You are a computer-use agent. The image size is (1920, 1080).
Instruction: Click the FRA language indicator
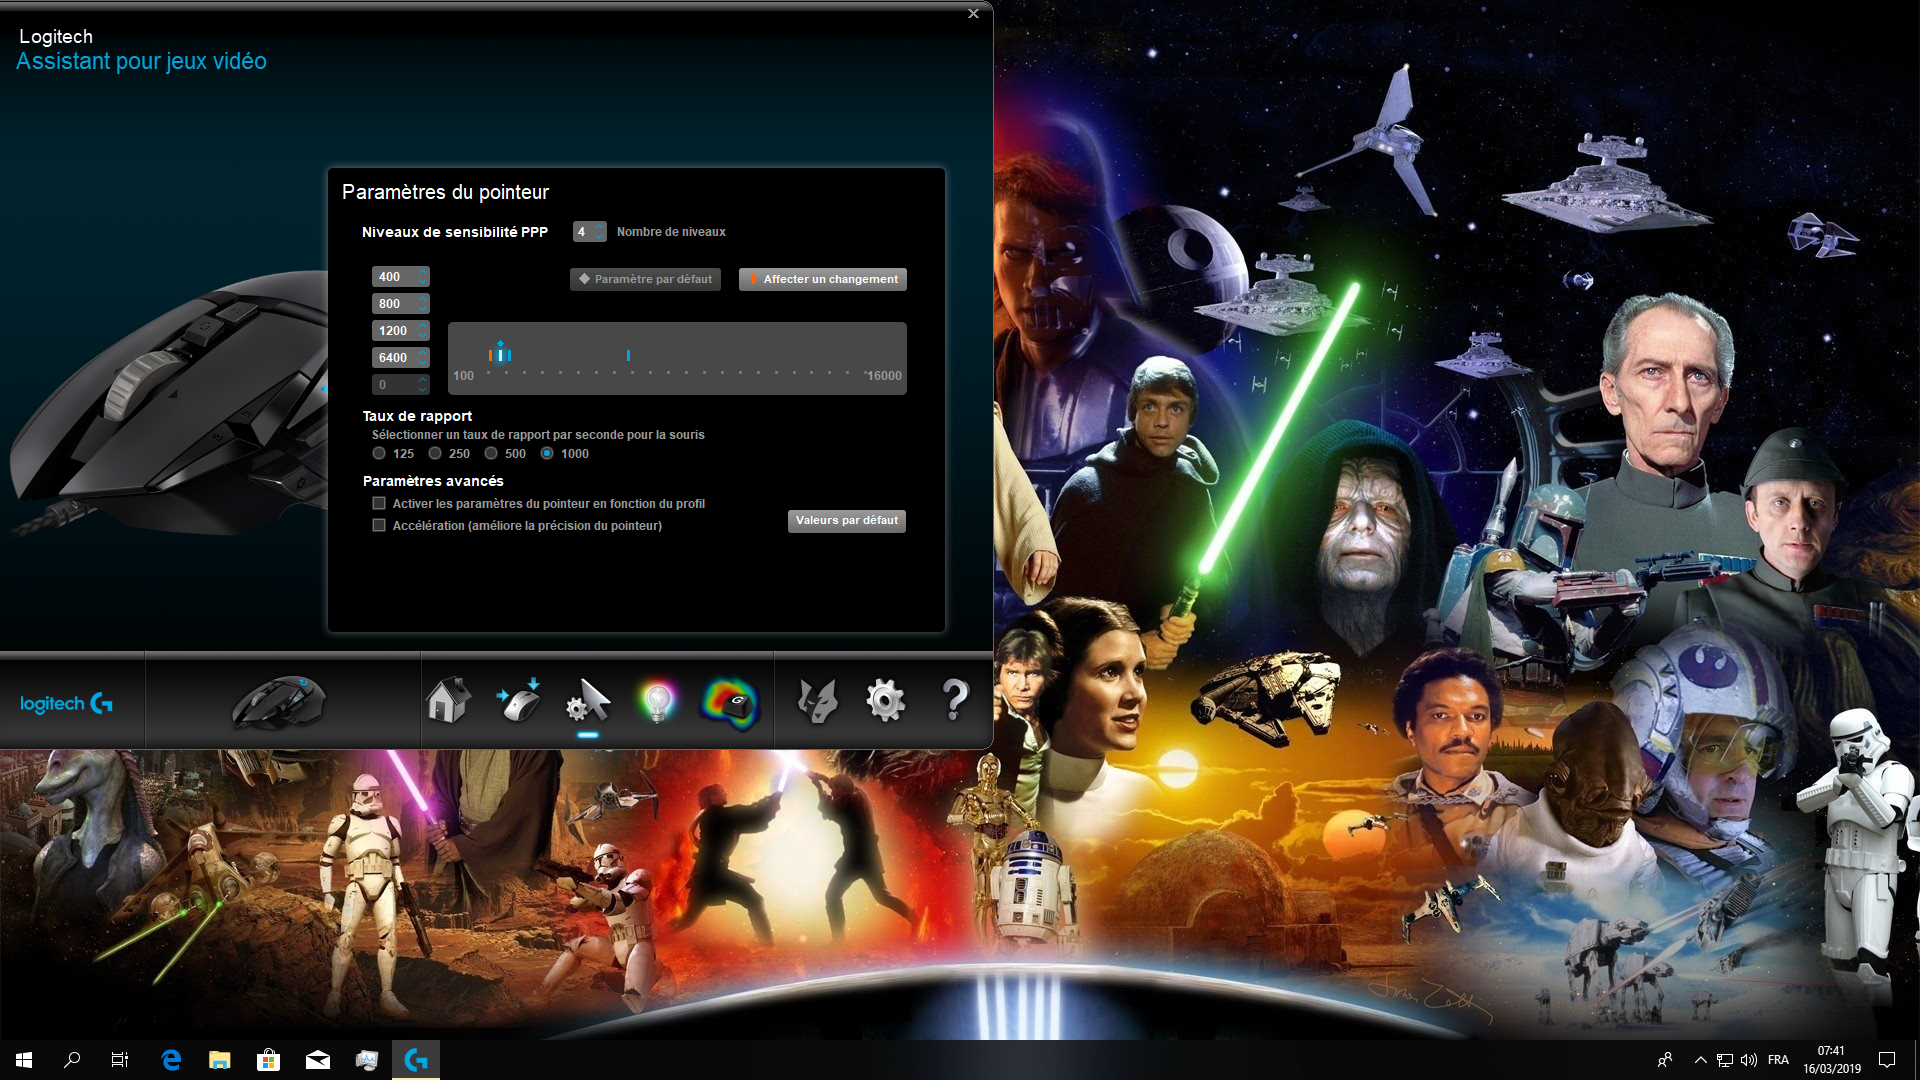[1778, 1060]
